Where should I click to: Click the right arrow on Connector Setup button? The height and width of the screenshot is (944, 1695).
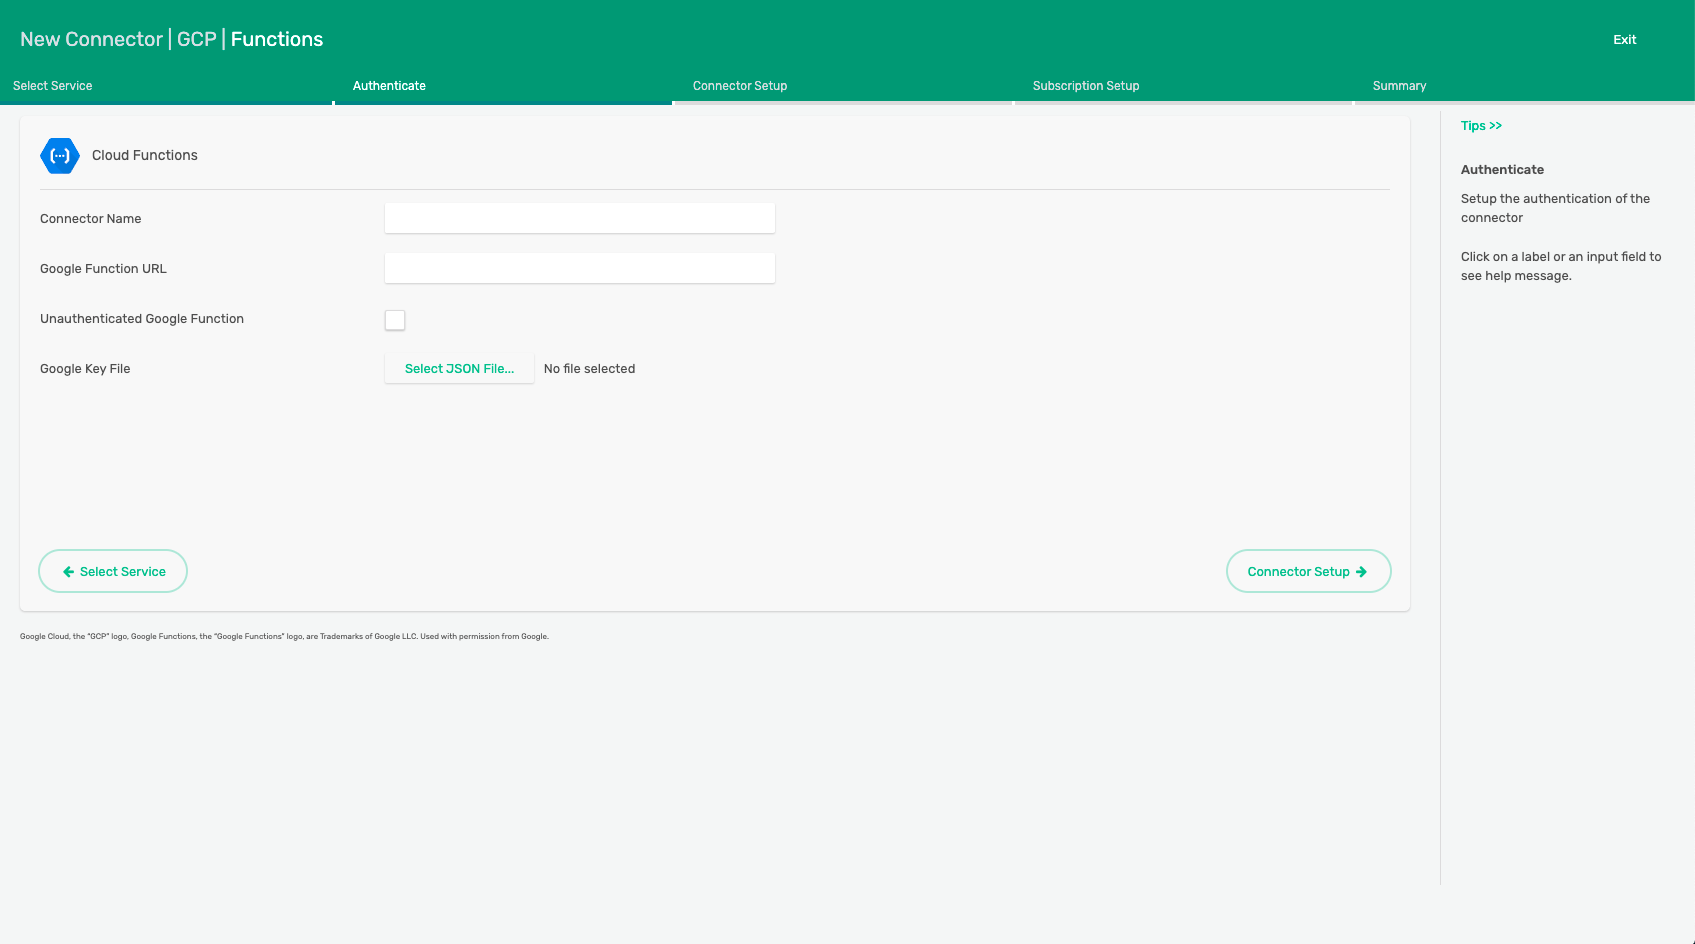pos(1361,572)
